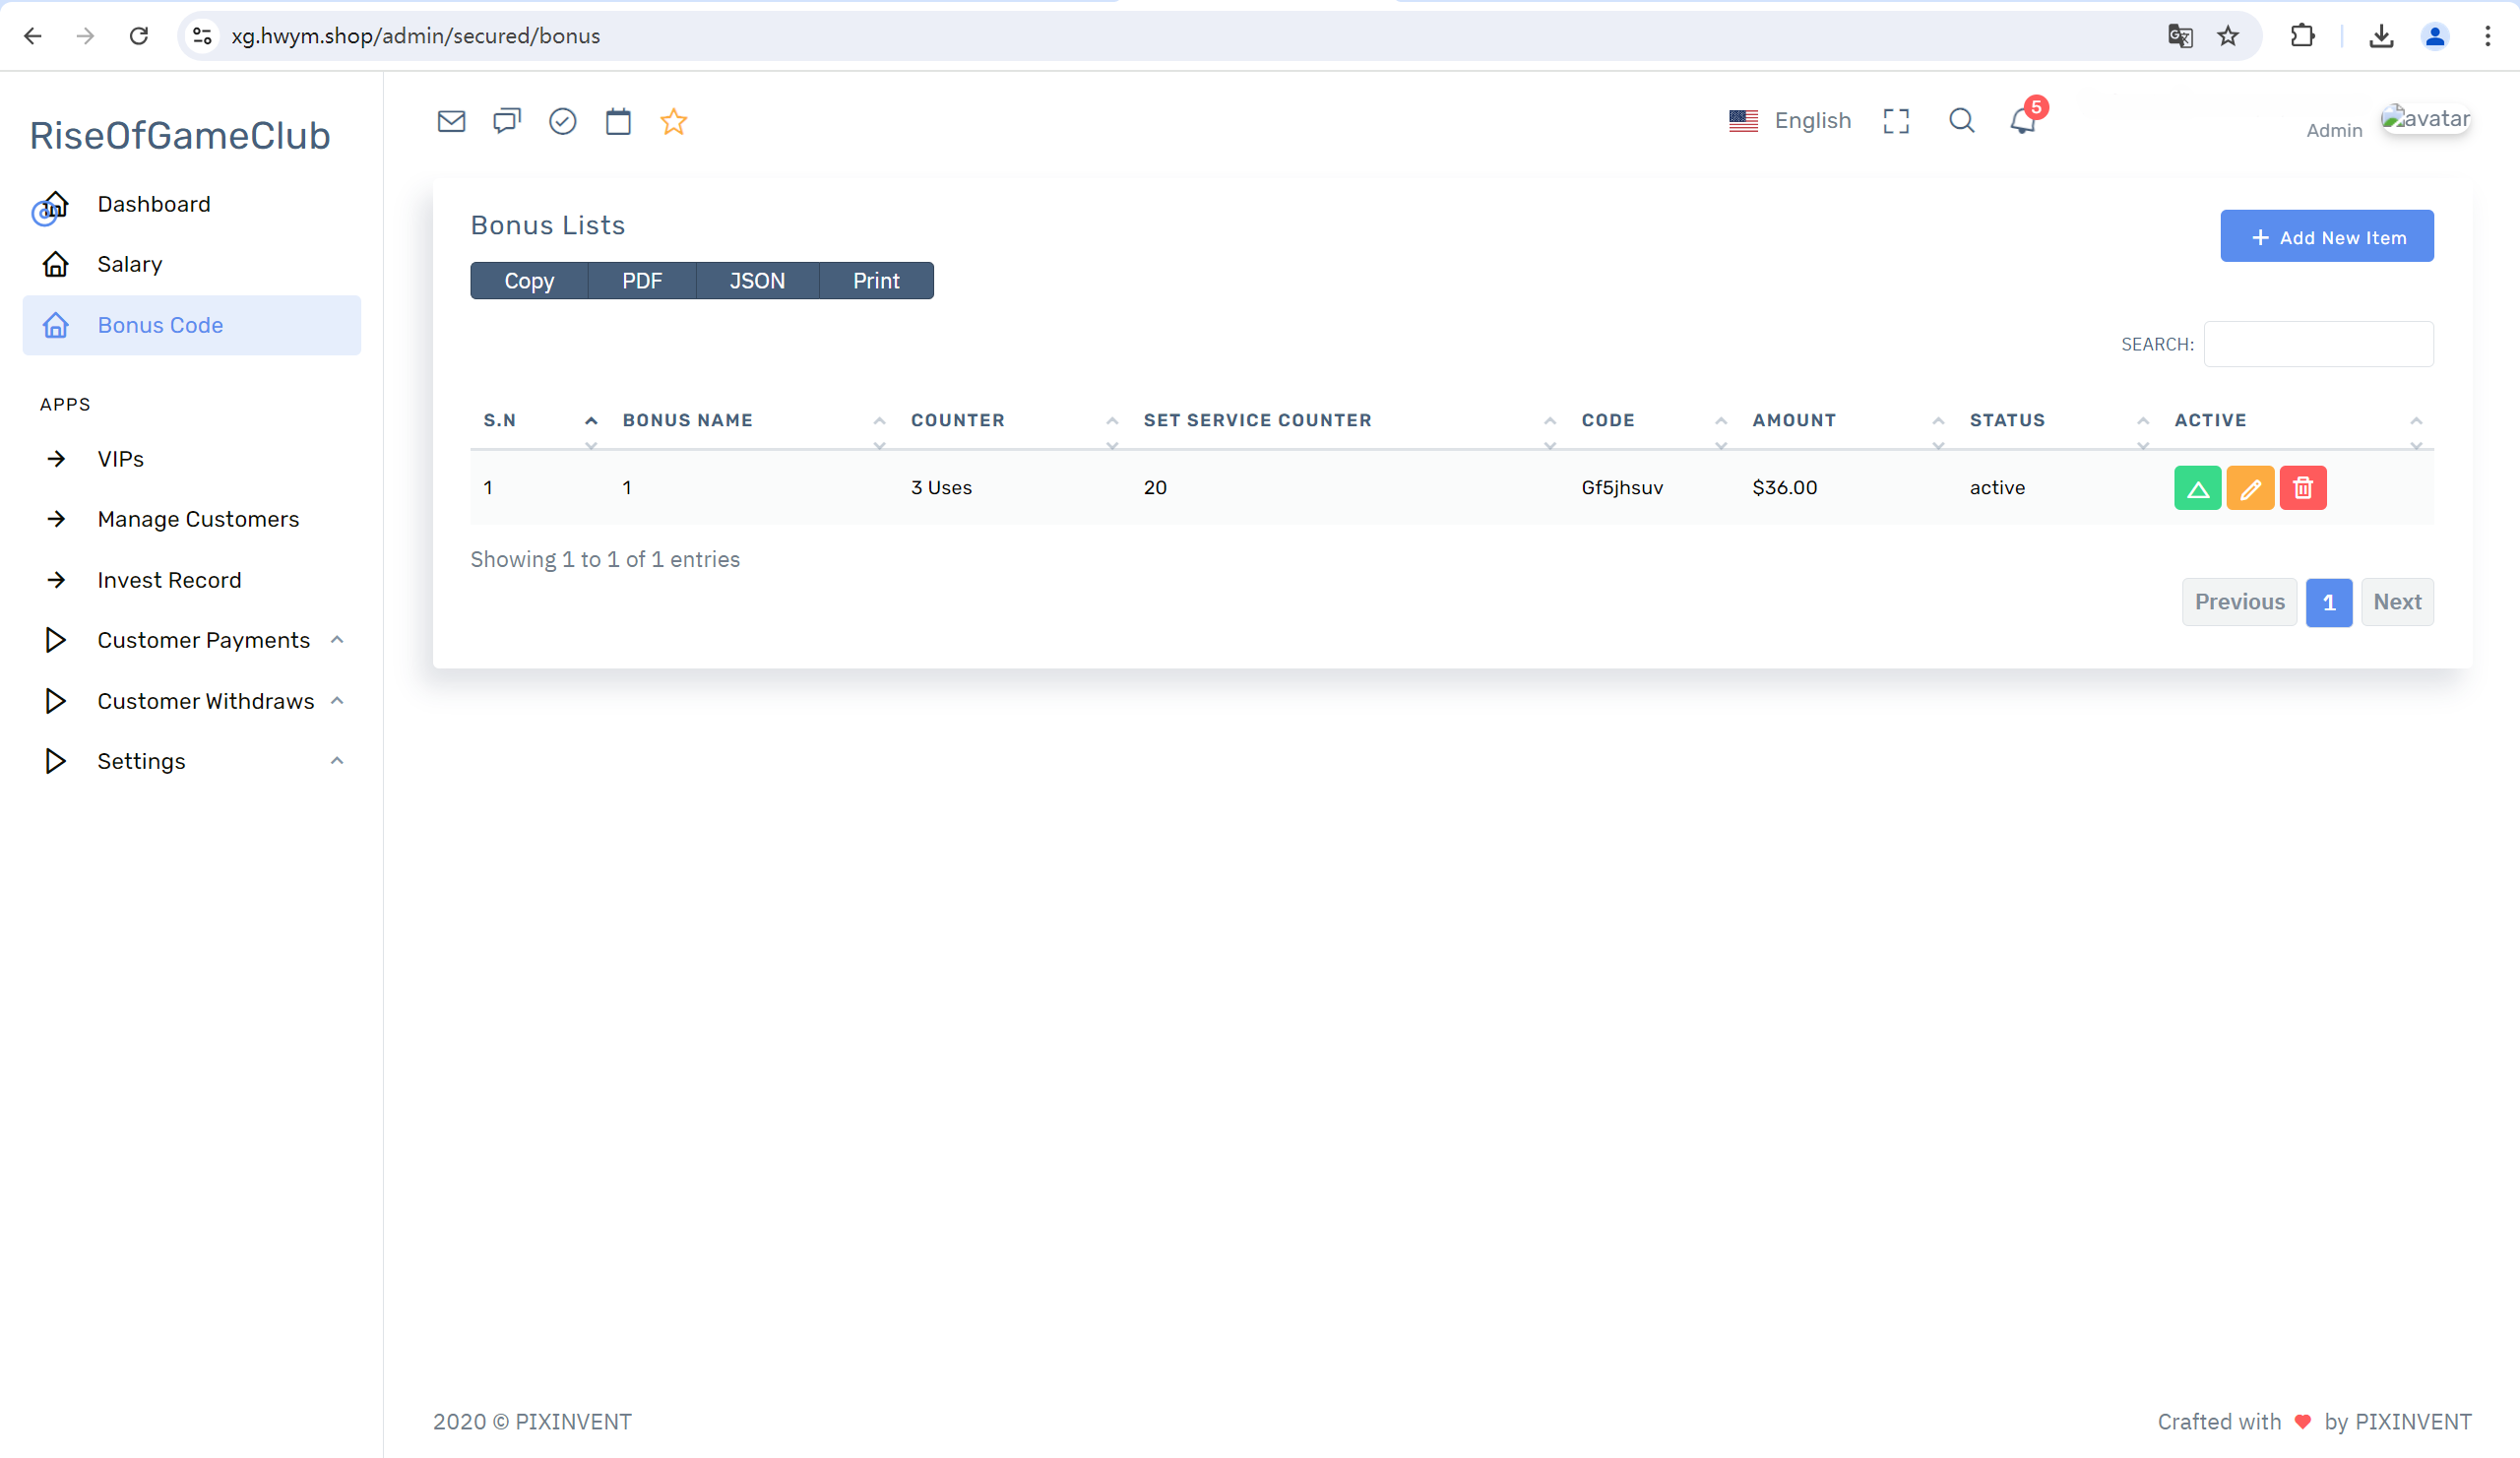Image resolution: width=2520 pixels, height=1458 pixels.
Task: Open notifications bell with badge 5
Action: 2023,120
